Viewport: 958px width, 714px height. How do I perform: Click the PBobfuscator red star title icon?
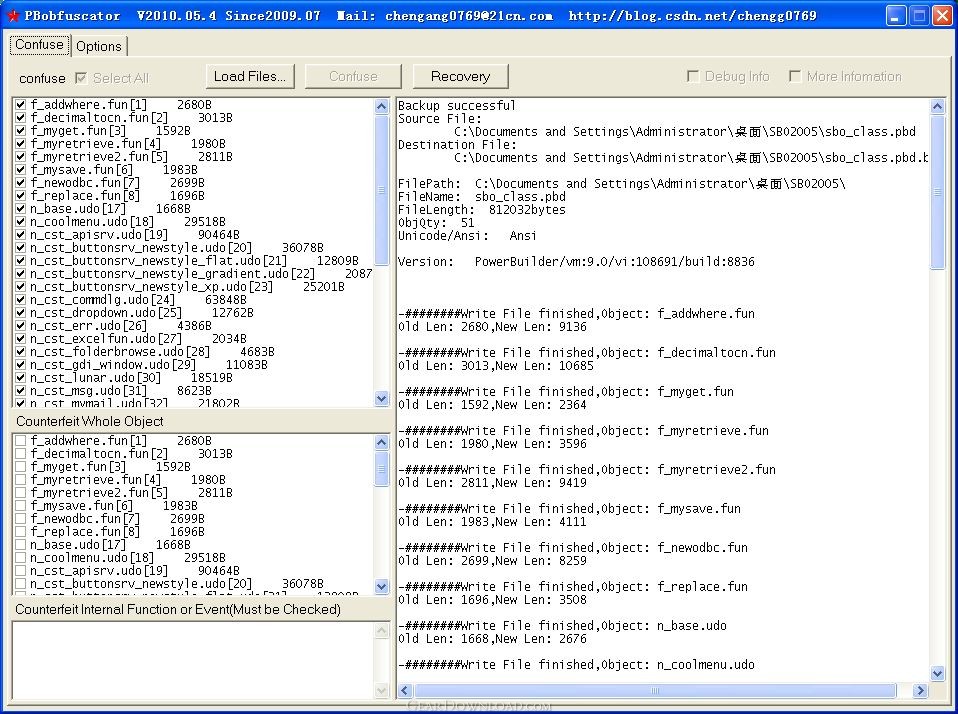(x=13, y=16)
